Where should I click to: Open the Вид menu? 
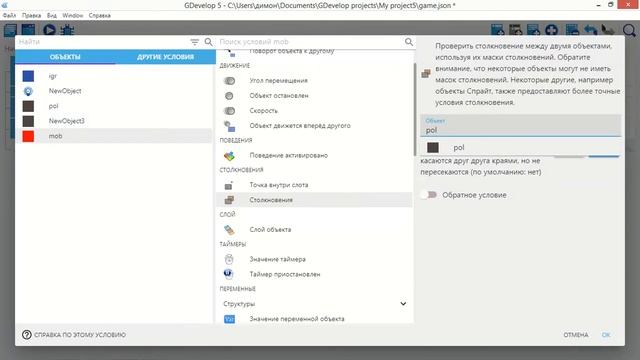(x=52, y=15)
